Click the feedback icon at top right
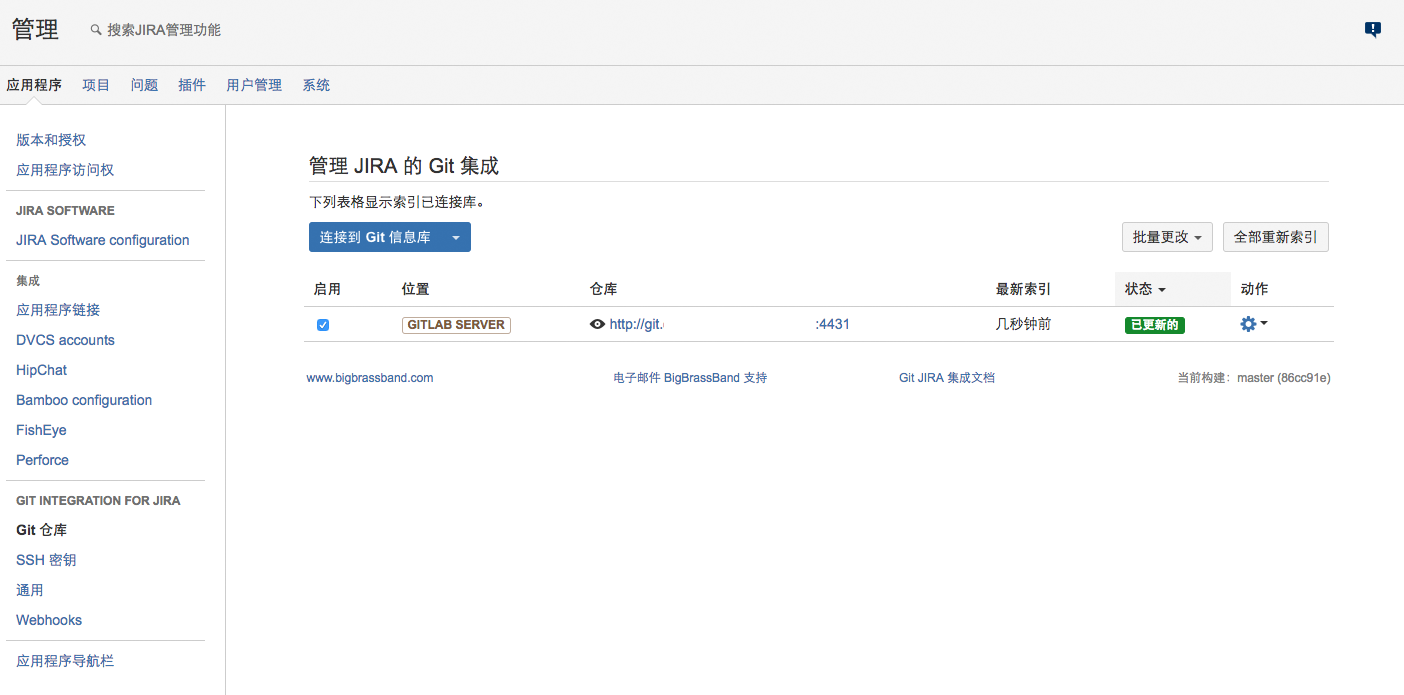This screenshot has width=1404, height=695. pyautogui.click(x=1372, y=30)
